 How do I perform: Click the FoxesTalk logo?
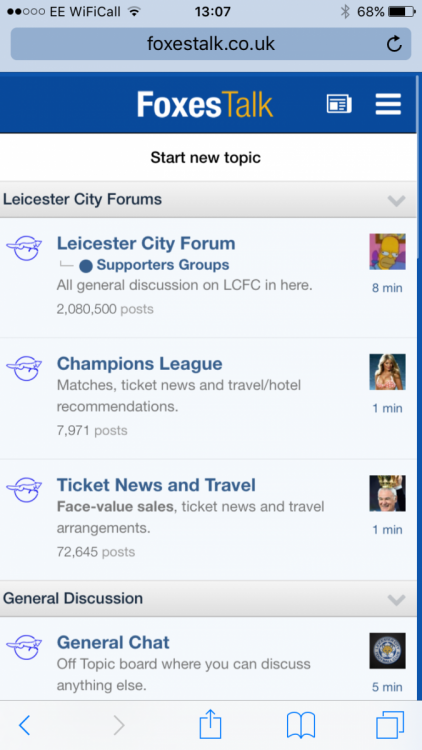tap(205, 104)
